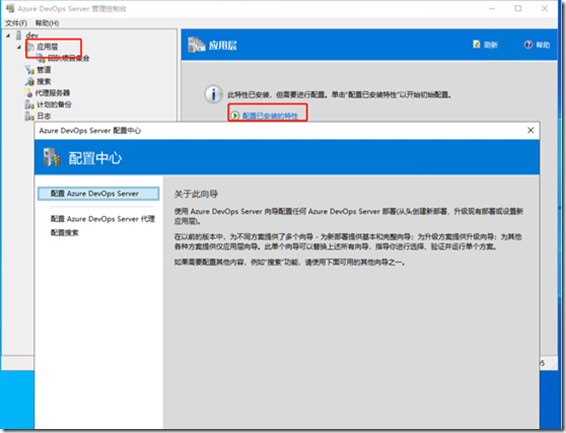Click the 帮助 help icon in header
The height and width of the screenshot is (433, 566).
528,44
